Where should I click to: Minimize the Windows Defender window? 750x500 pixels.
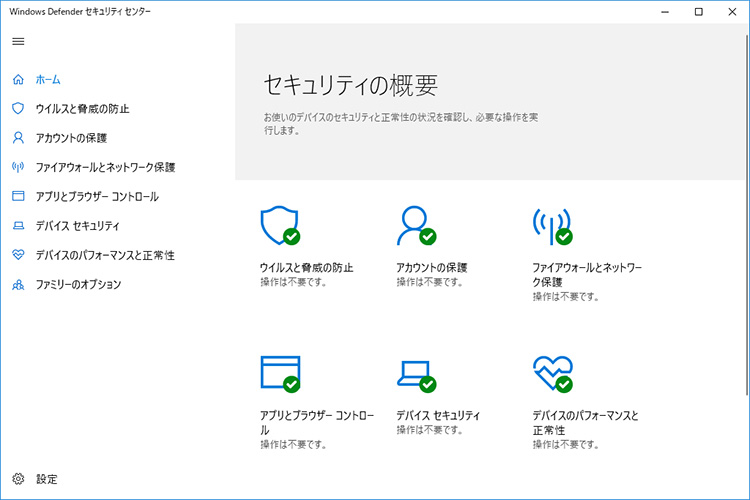[665, 12]
